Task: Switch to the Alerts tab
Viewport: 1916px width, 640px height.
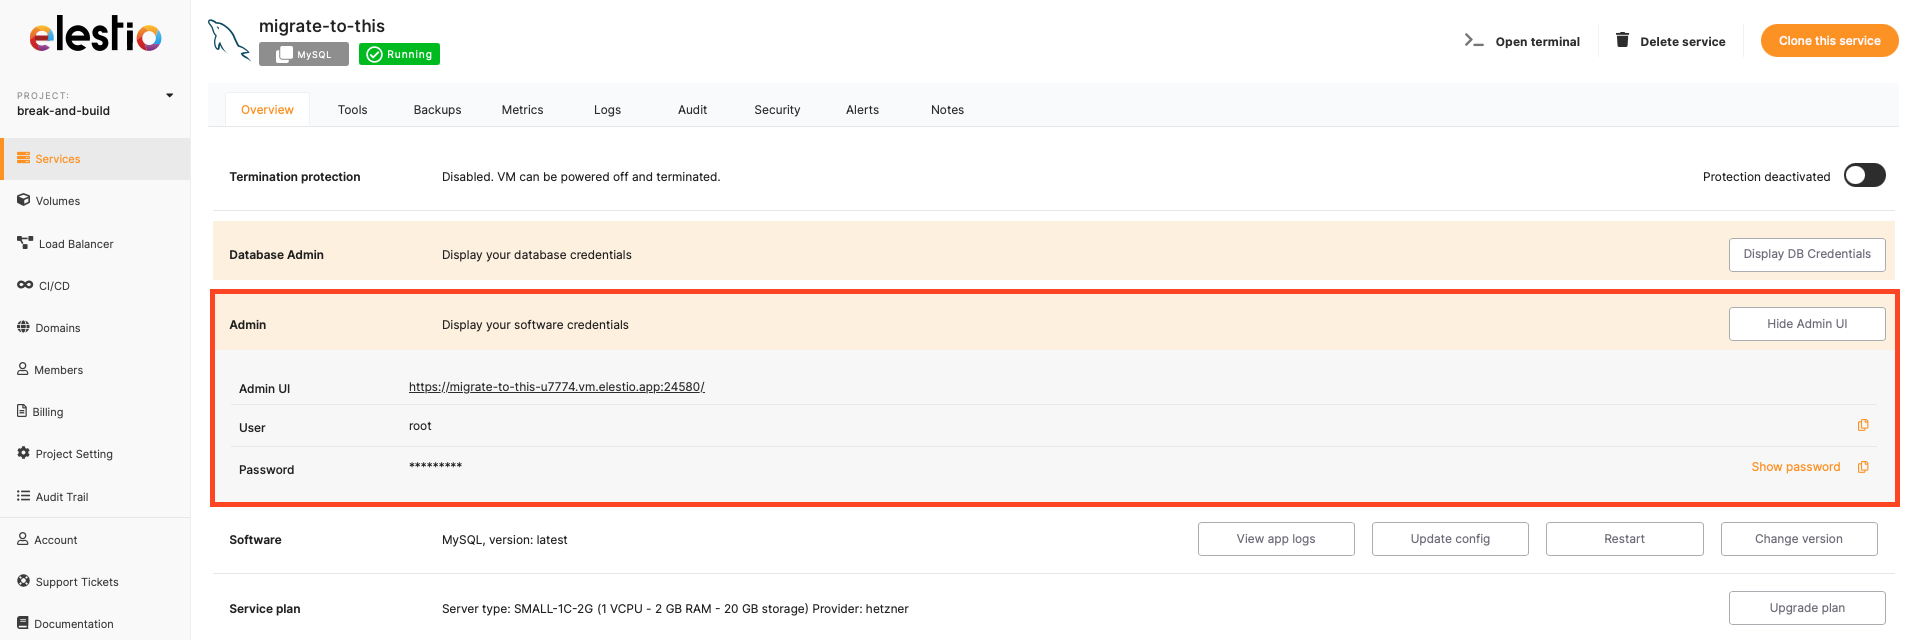Action: [x=862, y=110]
